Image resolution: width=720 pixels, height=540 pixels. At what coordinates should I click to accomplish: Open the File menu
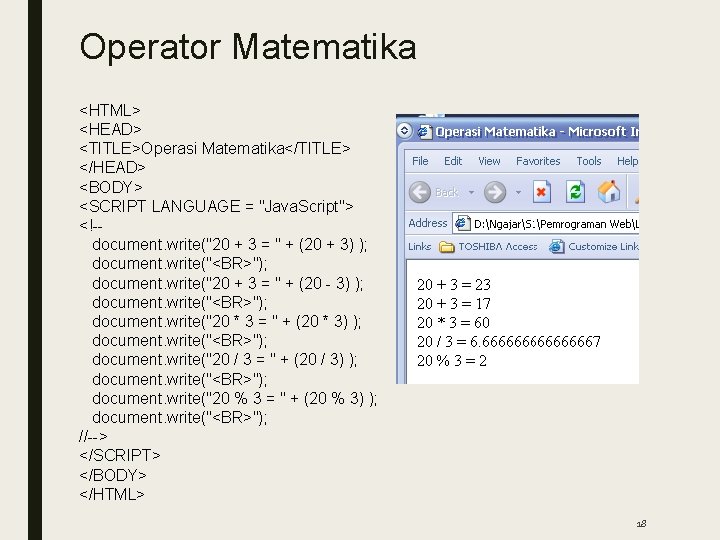click(420, 161)
